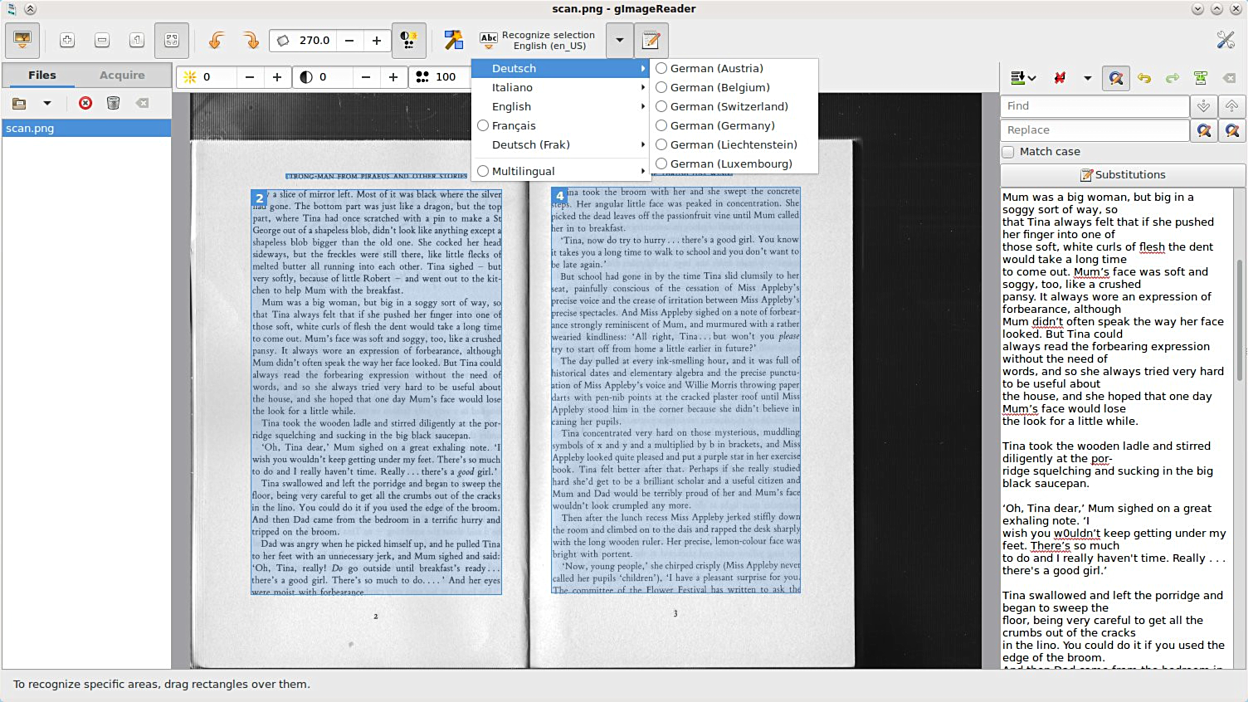1248x702 pixels.
Task: Increase the rotation angle with plus button
Action: tap(376, 41)
